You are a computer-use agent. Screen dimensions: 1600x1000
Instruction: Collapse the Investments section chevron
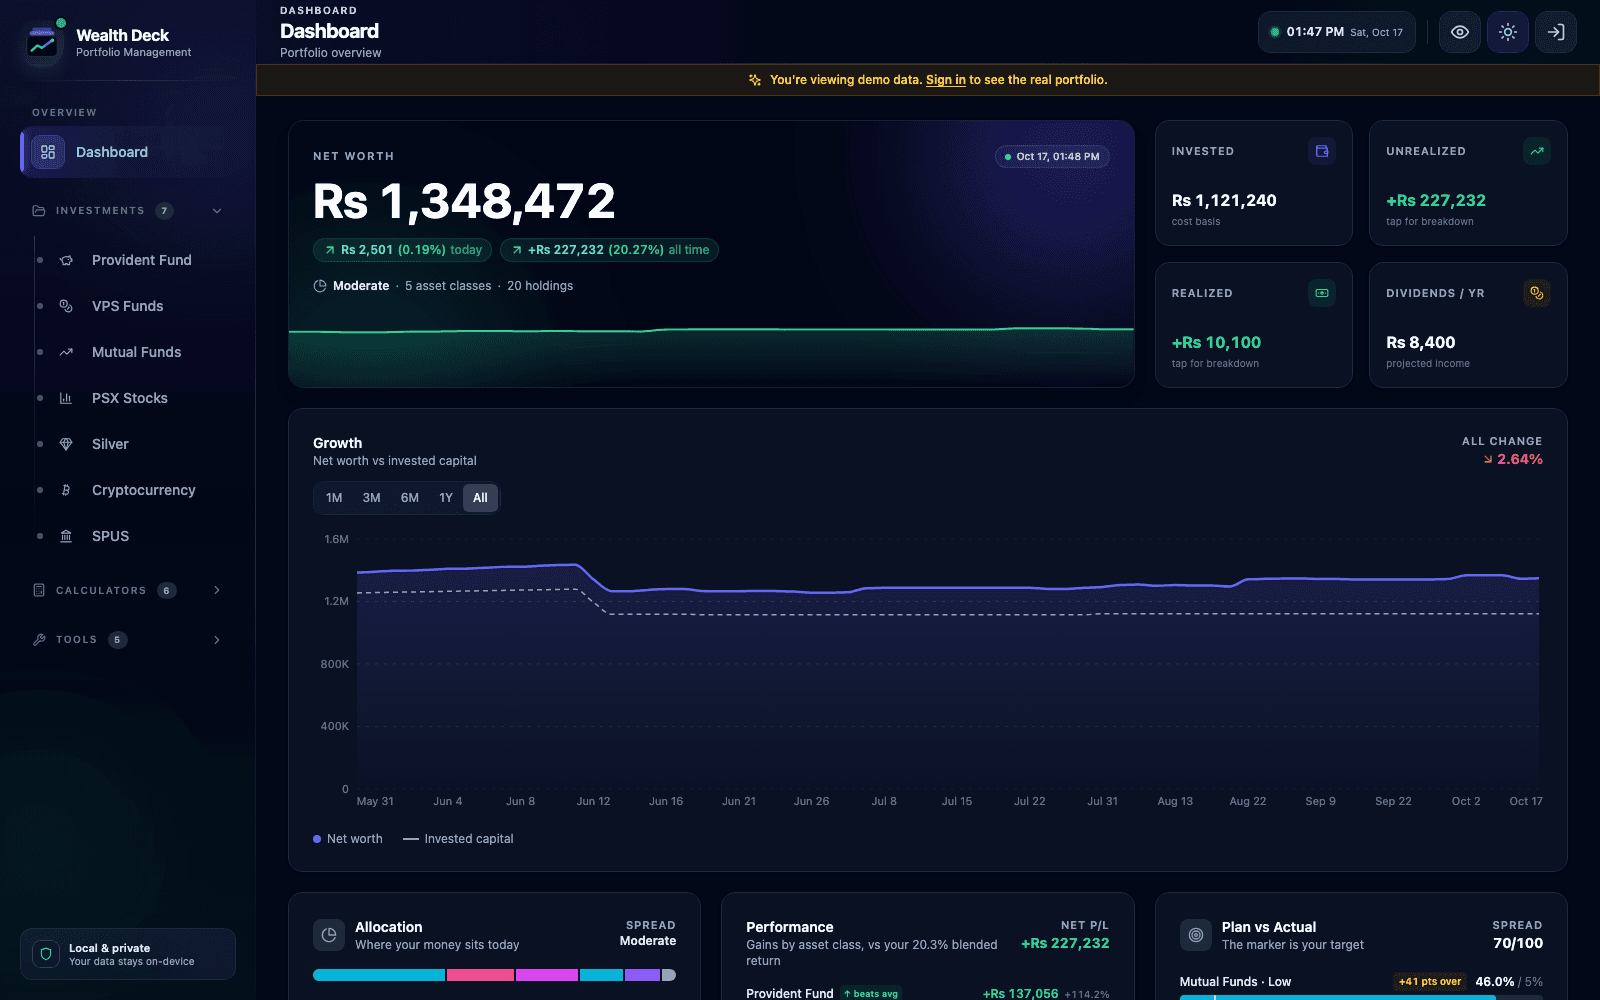pyautogui.click(x=217, y=211)
